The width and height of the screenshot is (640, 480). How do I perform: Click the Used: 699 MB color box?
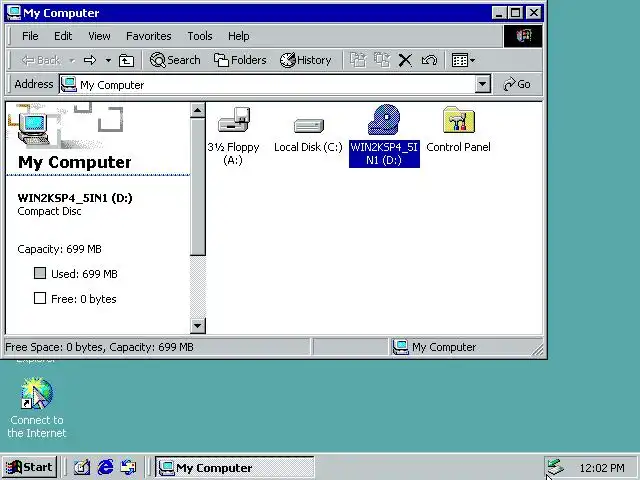coord(40,273)
